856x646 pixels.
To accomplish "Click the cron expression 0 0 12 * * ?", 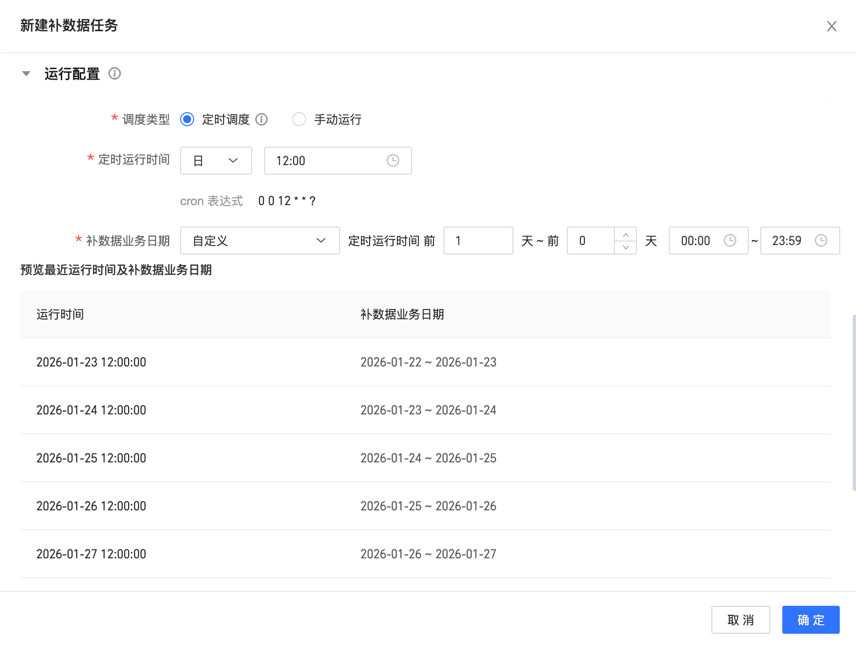I will (287, 201).
